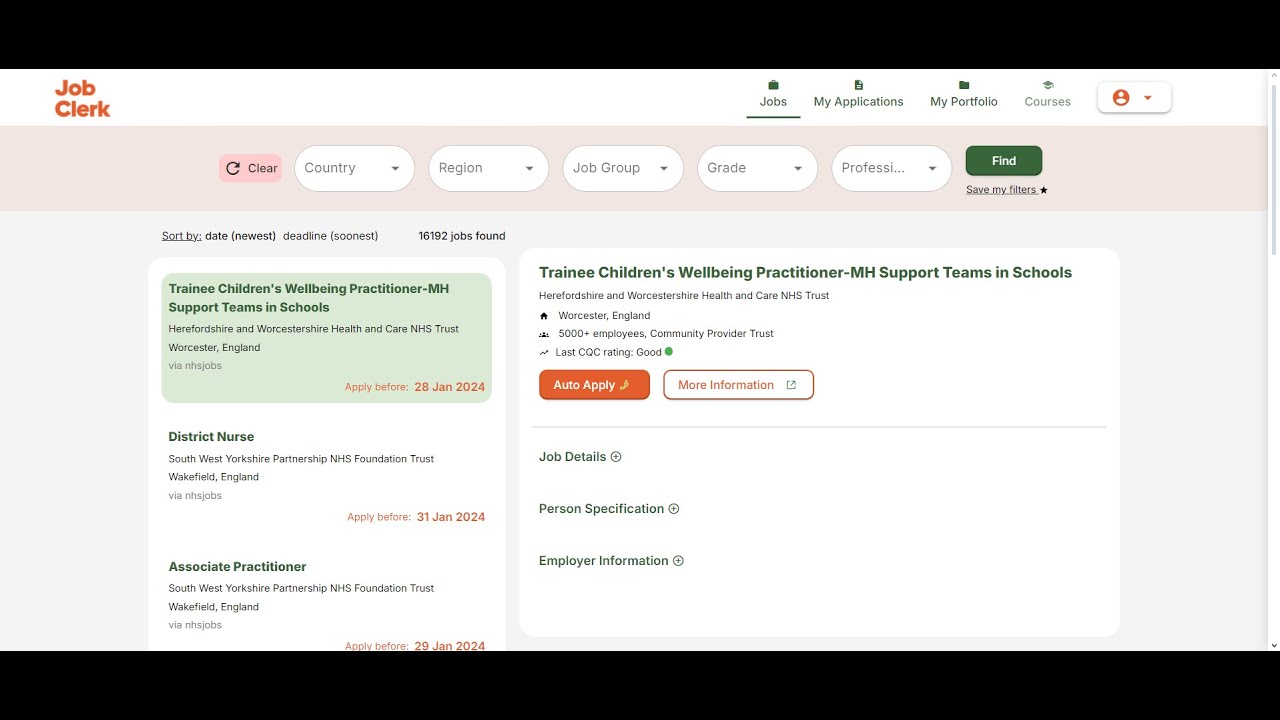Open the Region filter dropdown
This screenshot has width=1280, height=720.
coord(488,168)
